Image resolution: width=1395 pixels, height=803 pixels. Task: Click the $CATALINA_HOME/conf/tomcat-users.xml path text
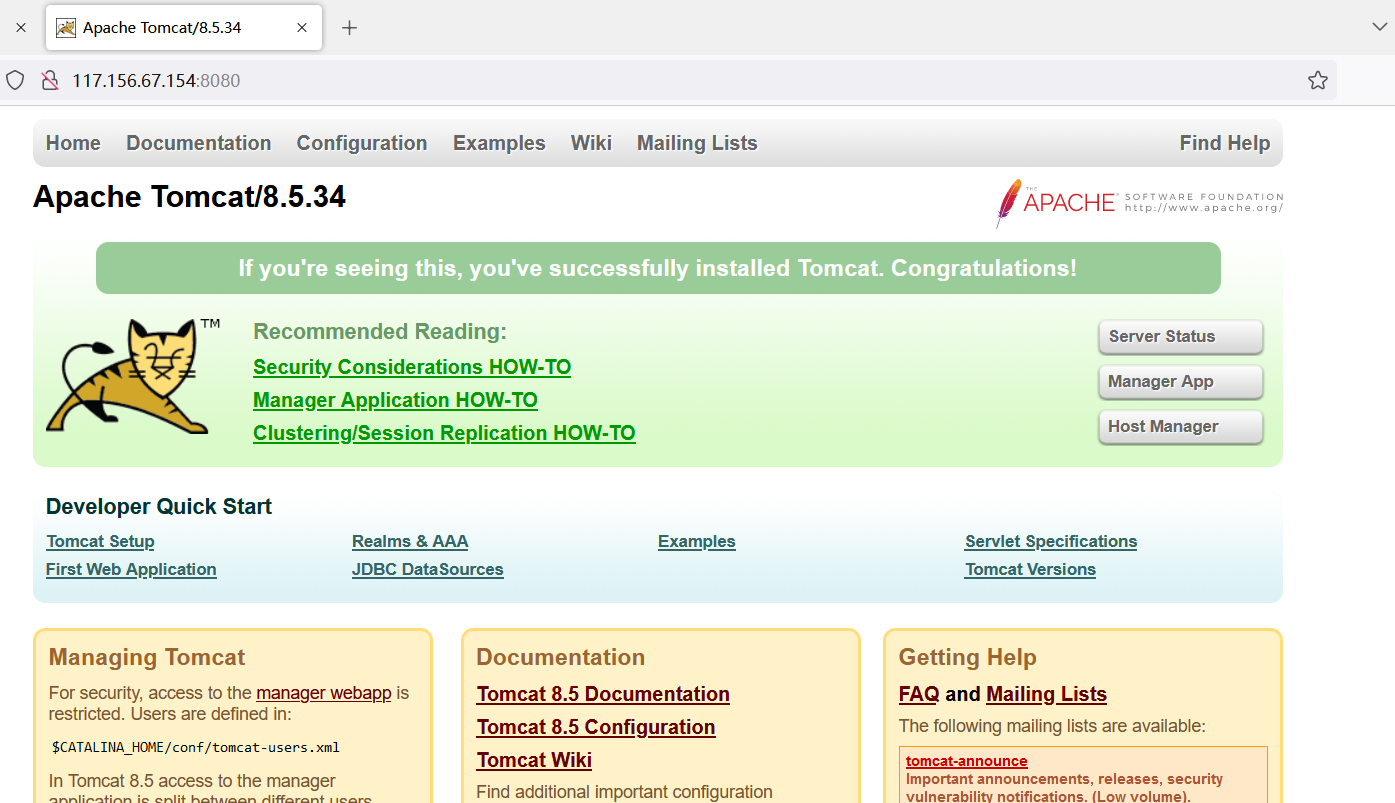point(196,747)
